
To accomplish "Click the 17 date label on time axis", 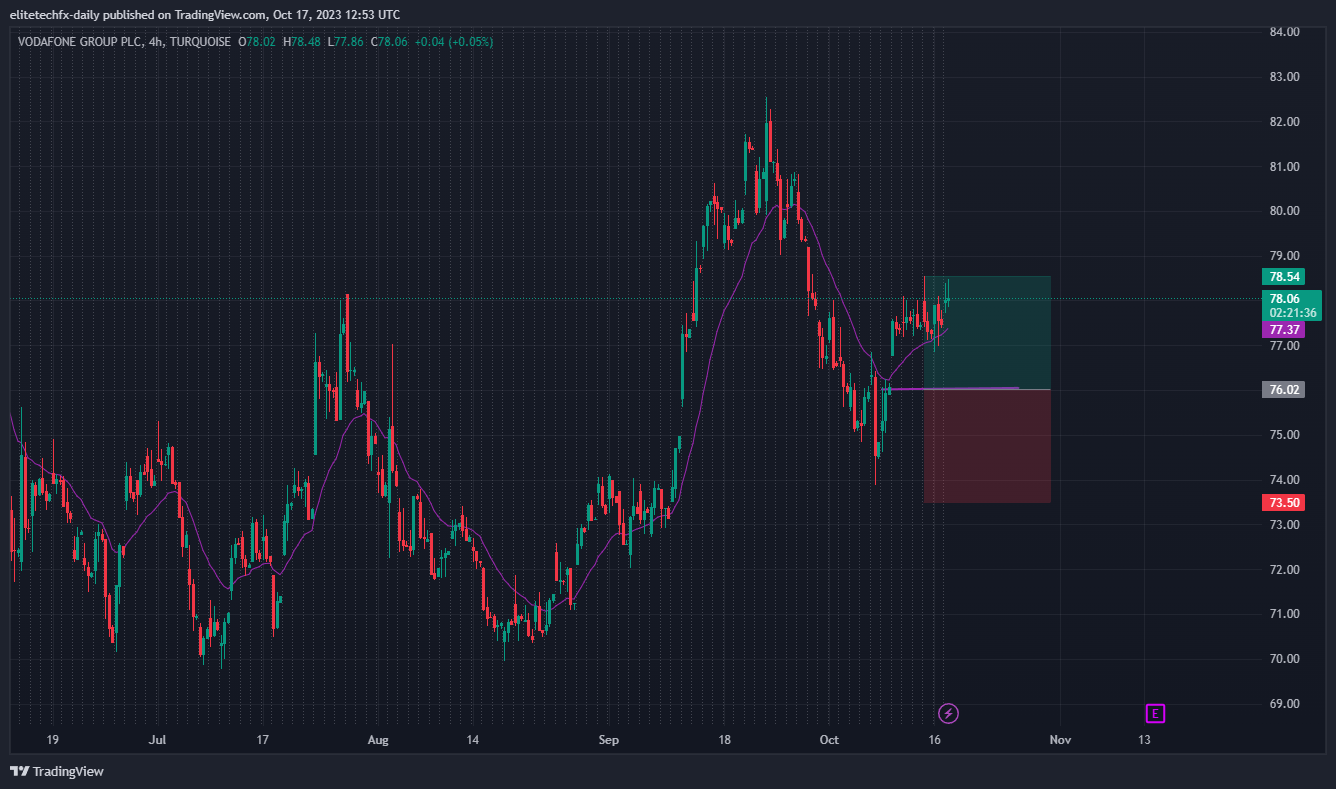I will (263, 741).
